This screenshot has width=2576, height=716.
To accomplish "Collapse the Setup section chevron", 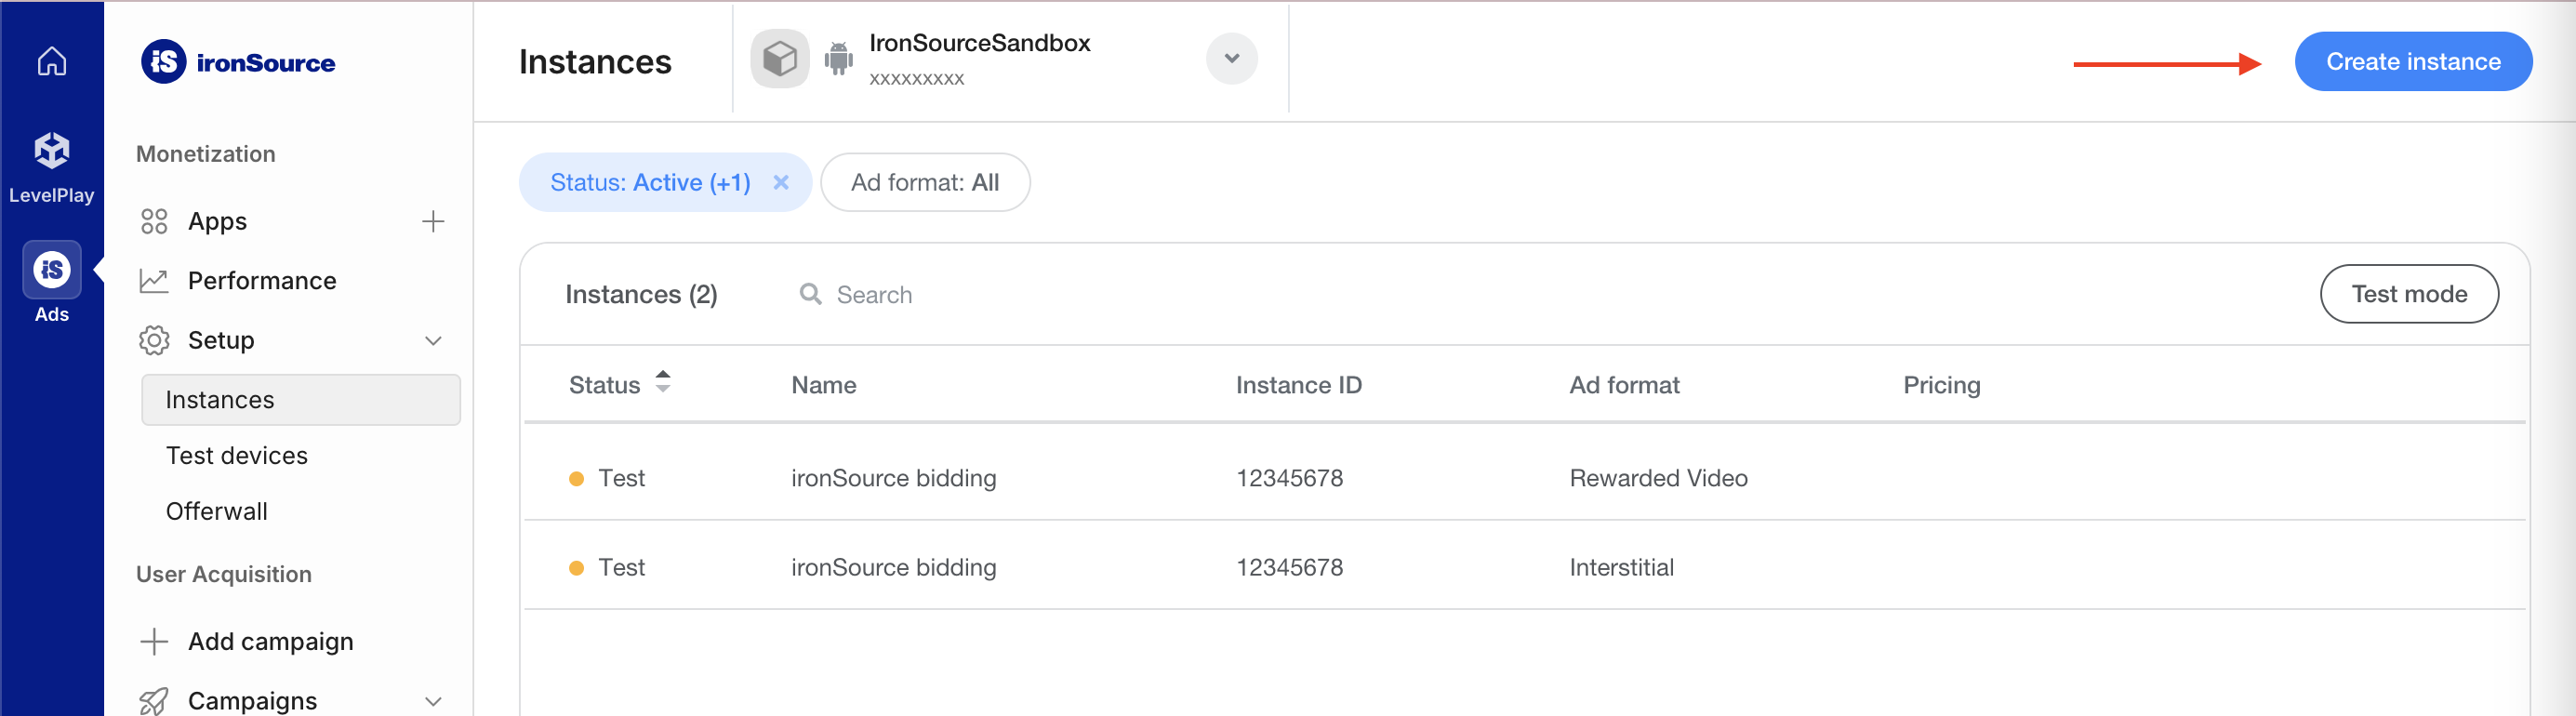I will [x=433, y=340].
